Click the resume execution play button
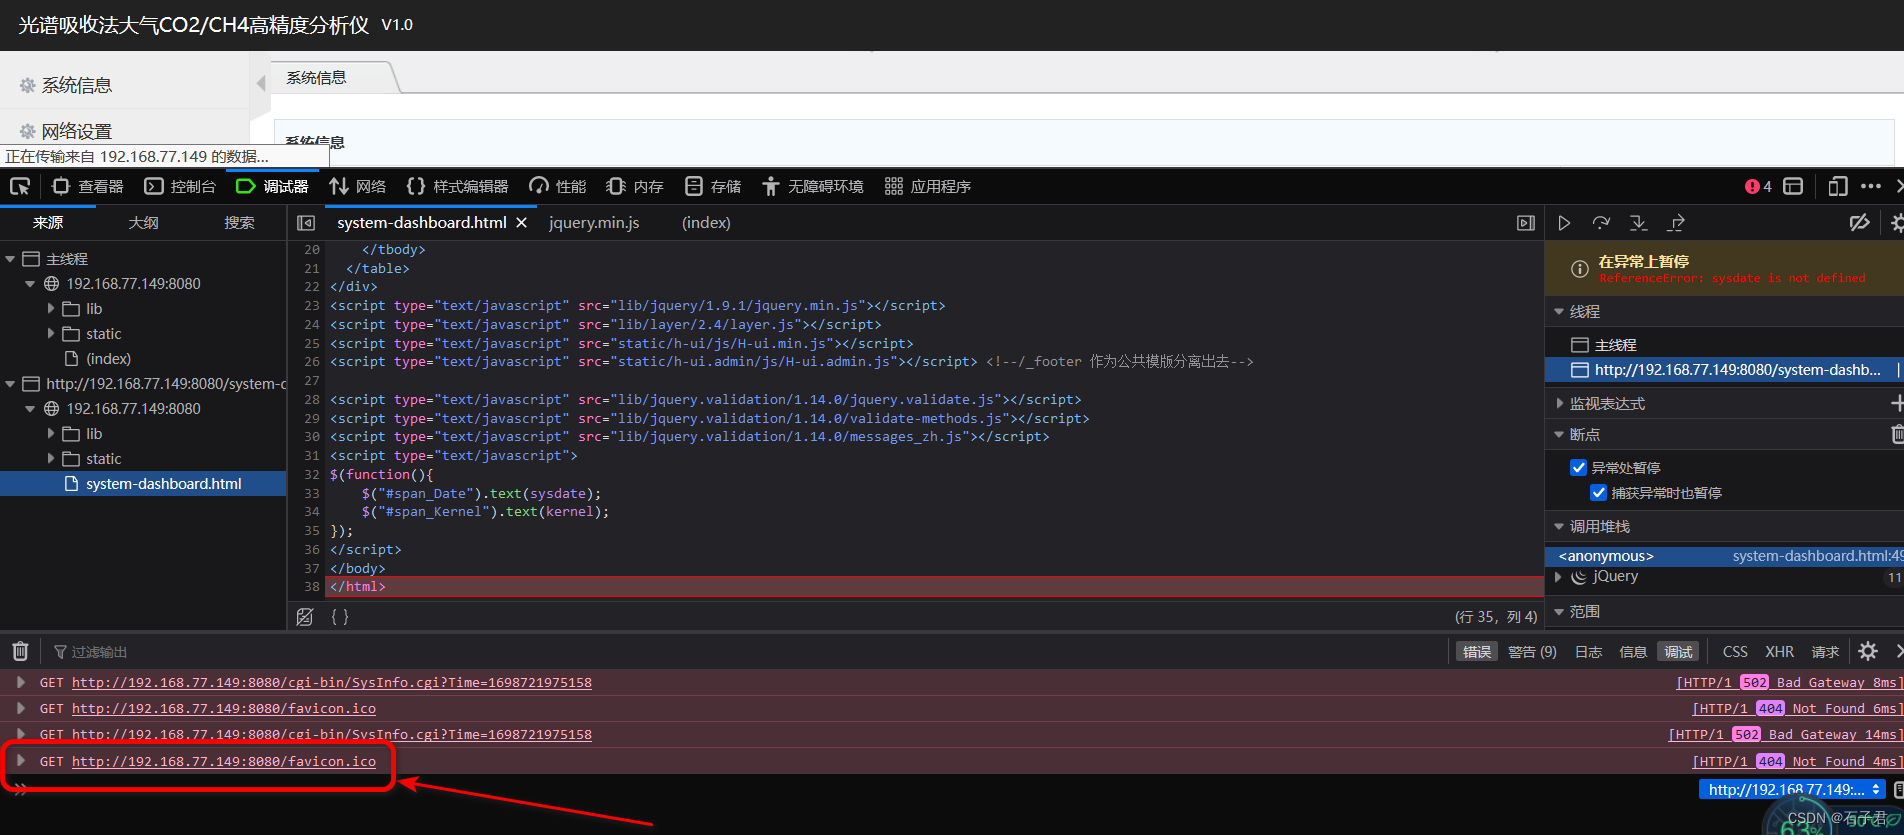The height and width of the screenshot is (835, 1904). pyautogui.click(x=1564, y=223)
